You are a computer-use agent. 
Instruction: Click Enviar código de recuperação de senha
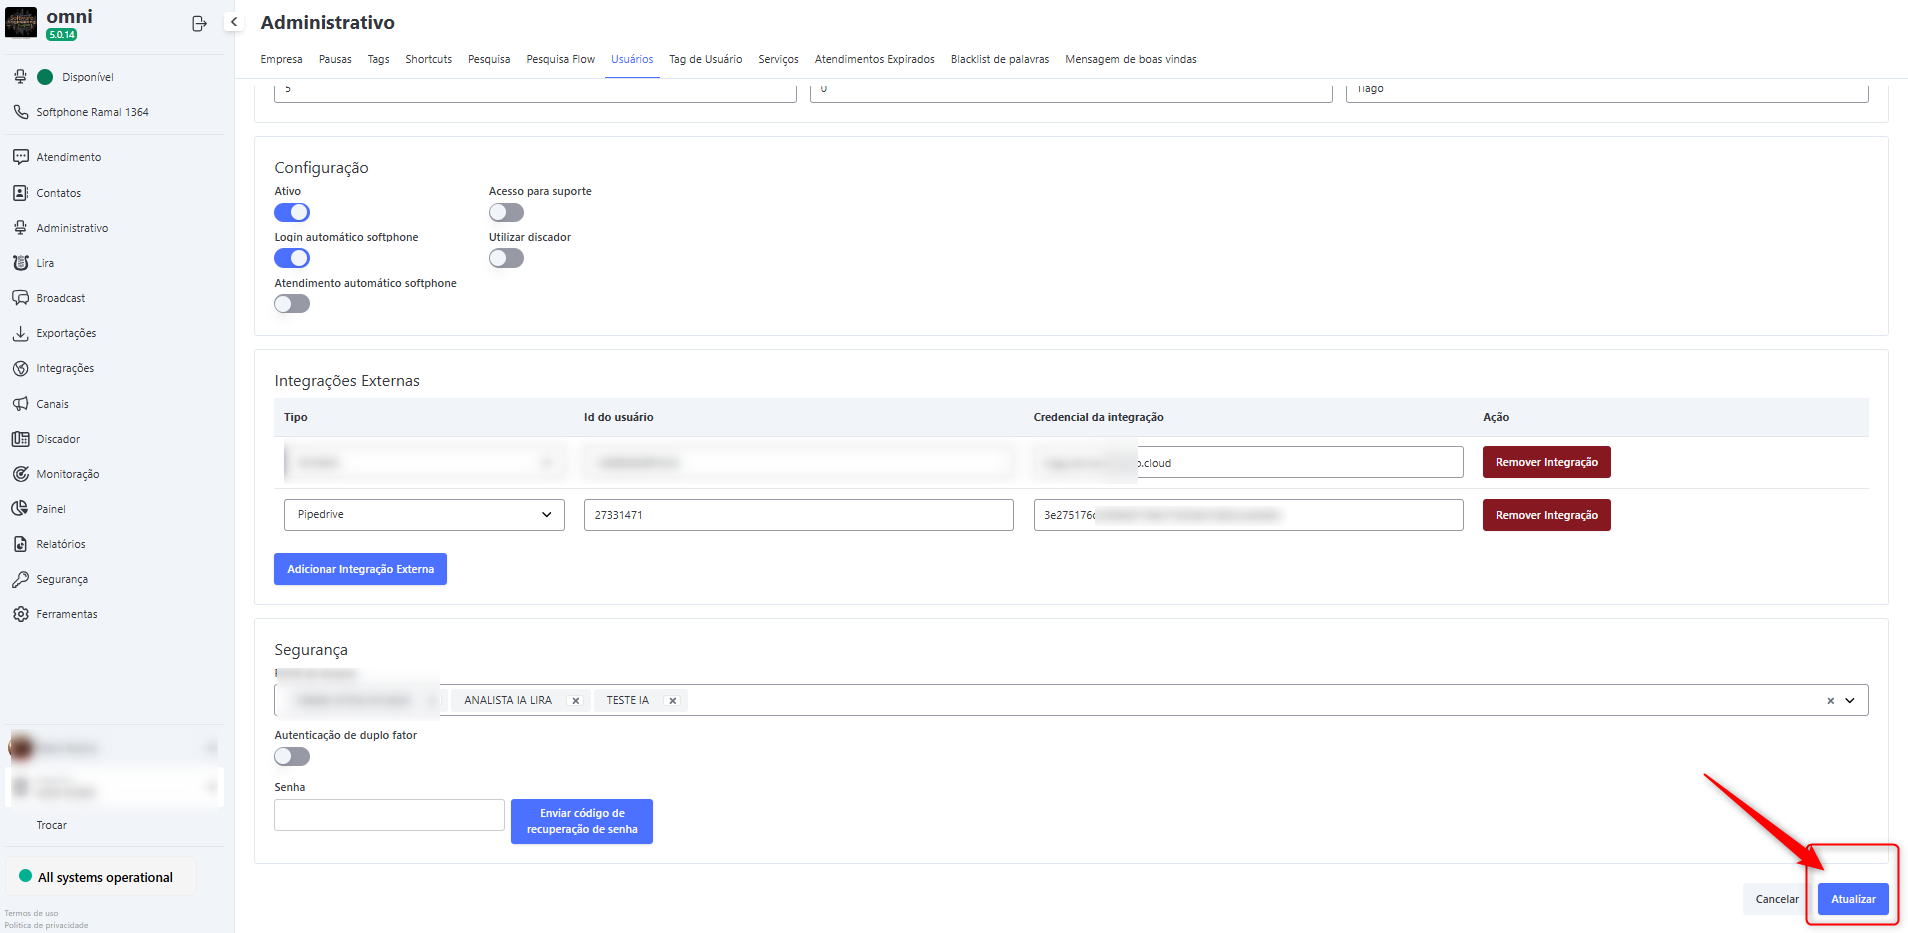[582, 821]
